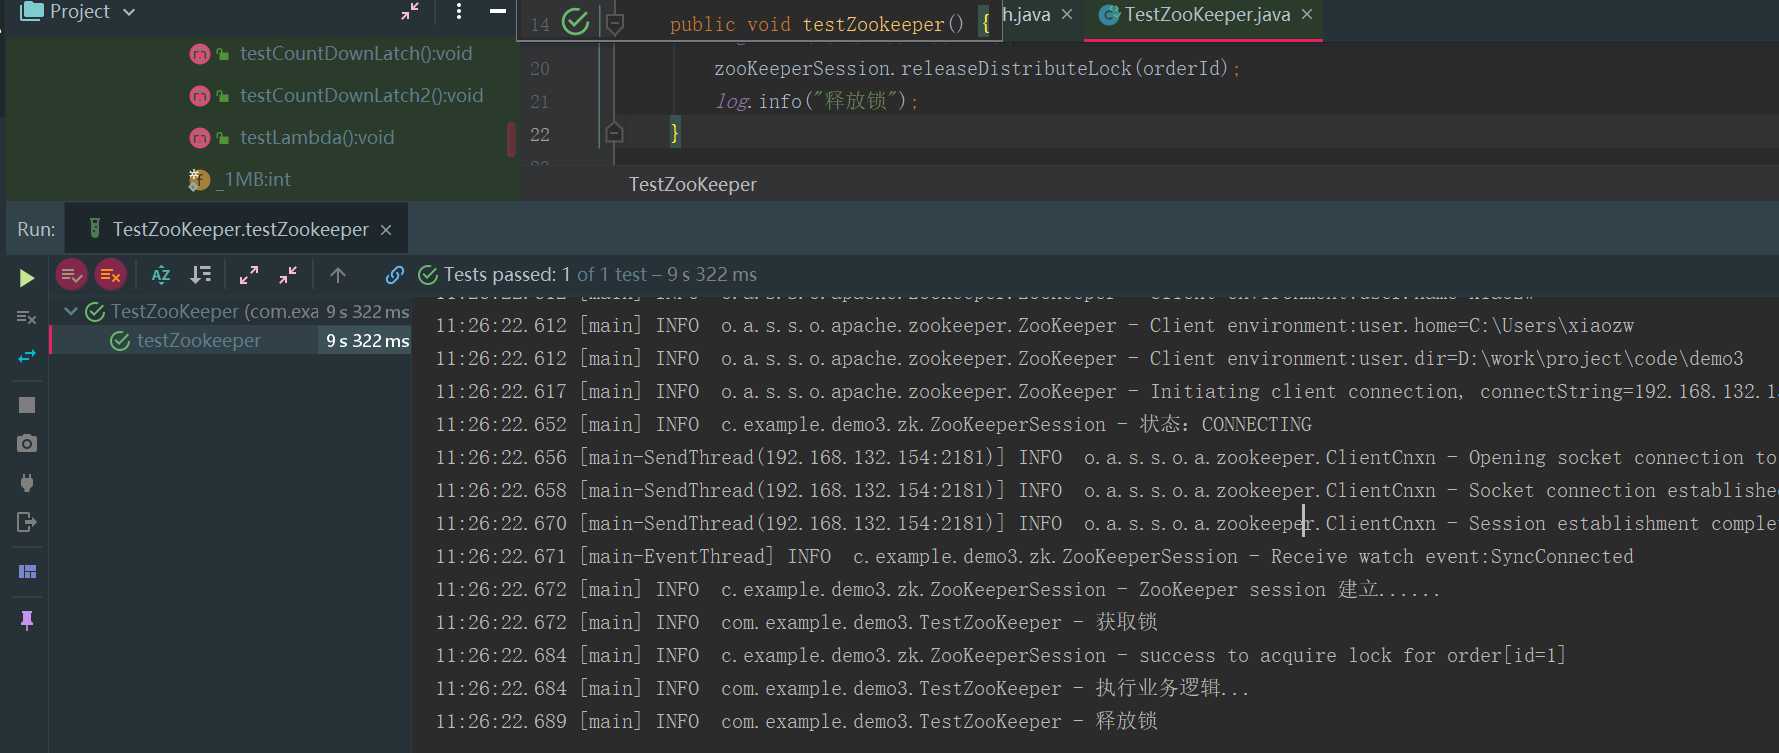Click the '释放锁' console log line at 11:26:22.689
The width and height of the screenshot is (1779, 753).
coord(796,722)
